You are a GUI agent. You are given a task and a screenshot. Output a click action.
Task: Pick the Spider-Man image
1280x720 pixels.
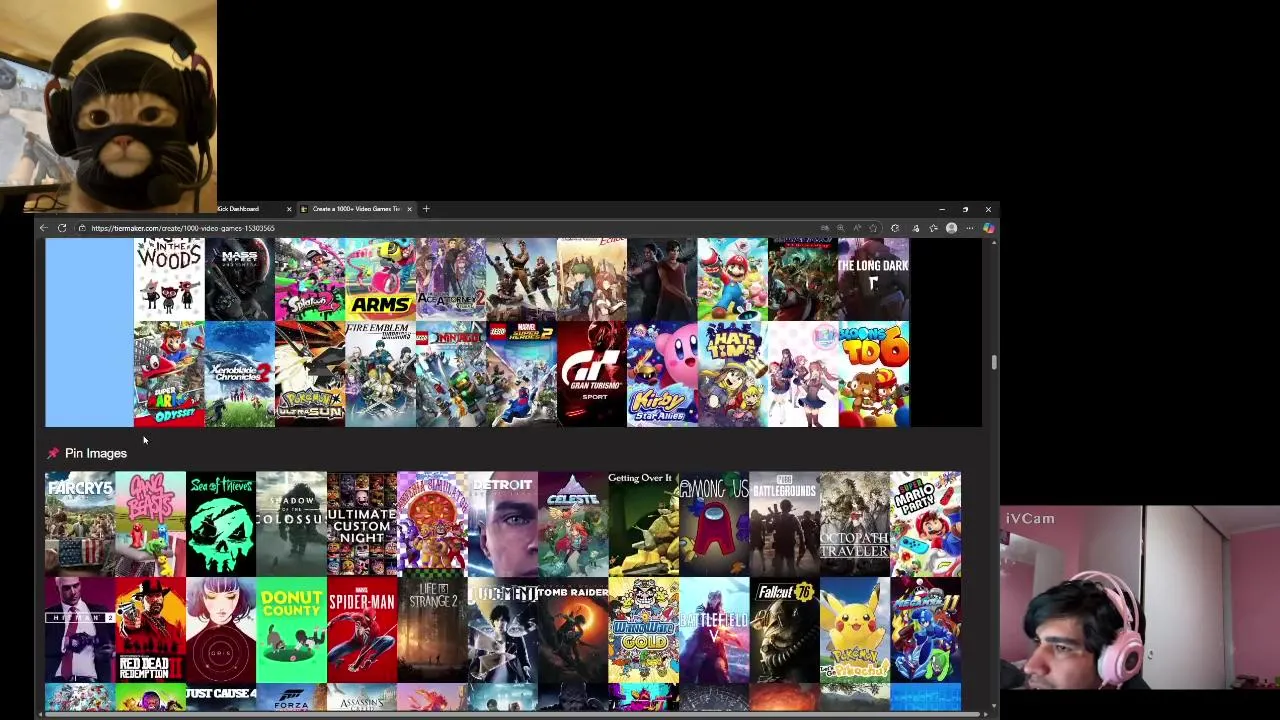(x=362, y=630)
